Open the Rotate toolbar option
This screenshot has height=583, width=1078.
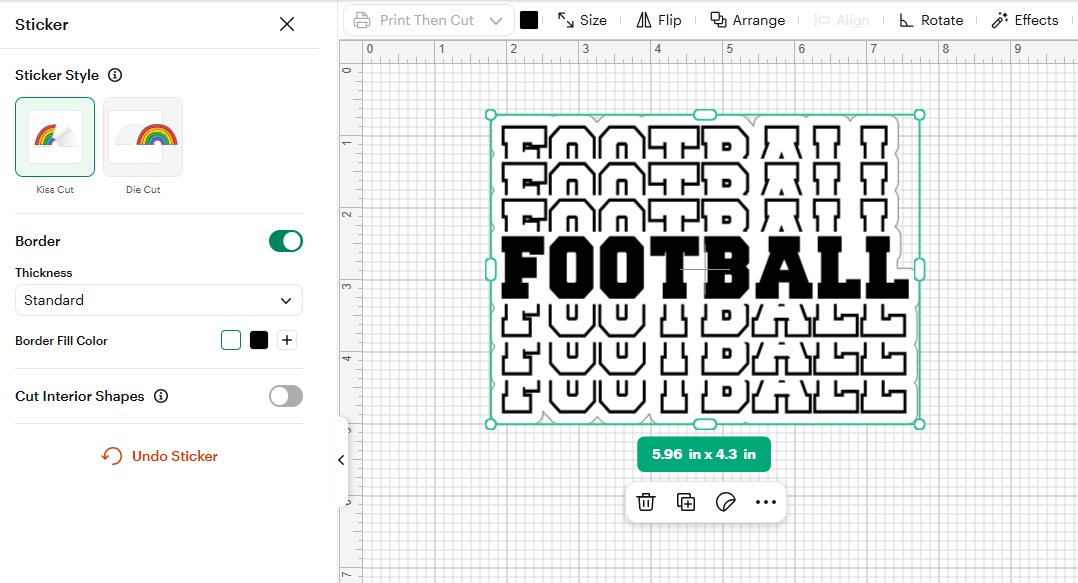pyautogui.click(x=932, y=20)
